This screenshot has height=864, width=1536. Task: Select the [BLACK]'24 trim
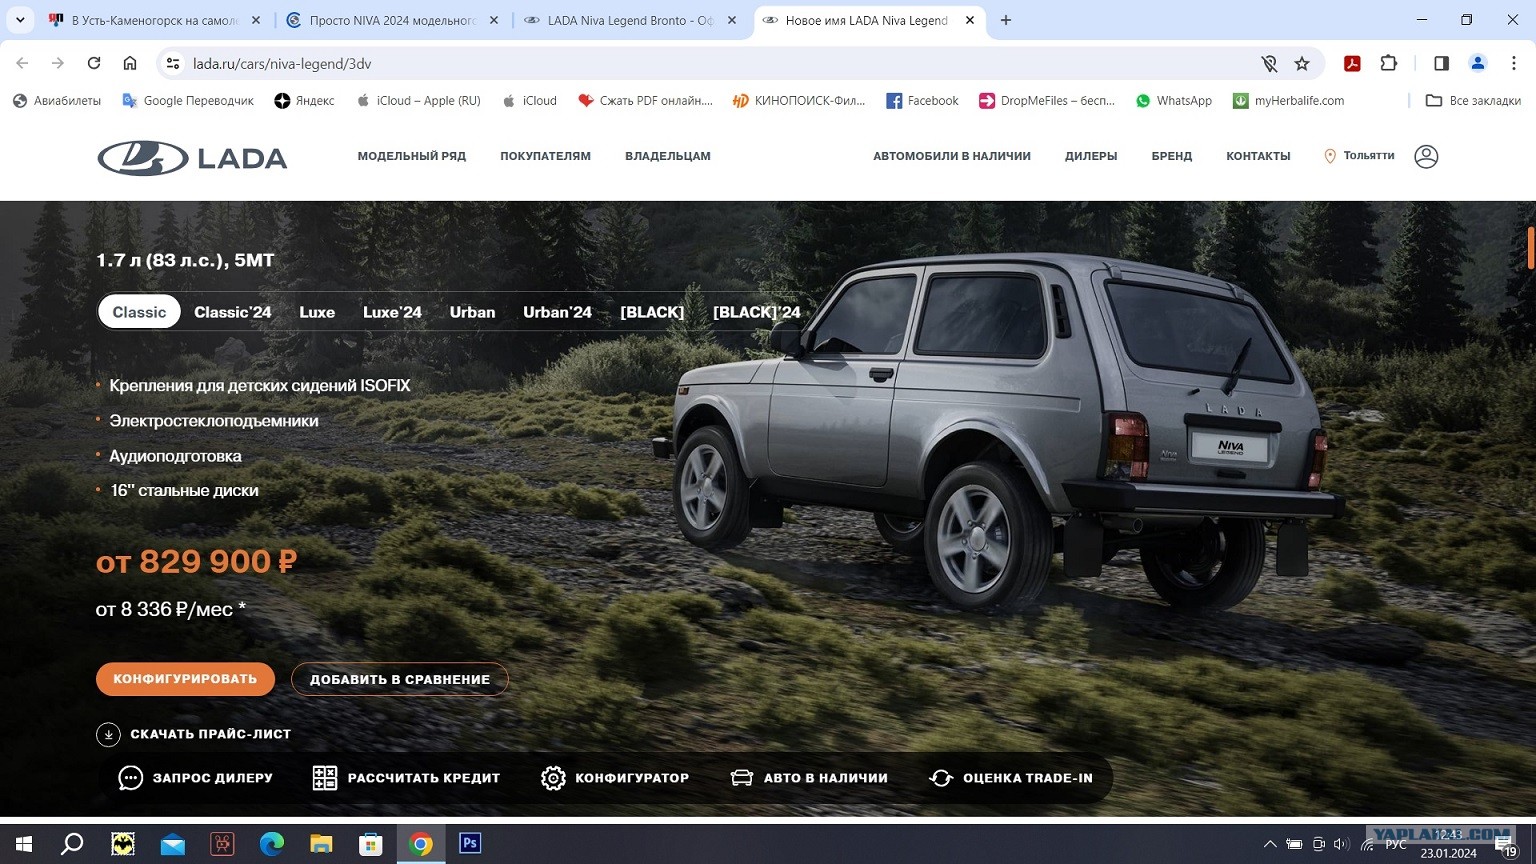point(757,312)
